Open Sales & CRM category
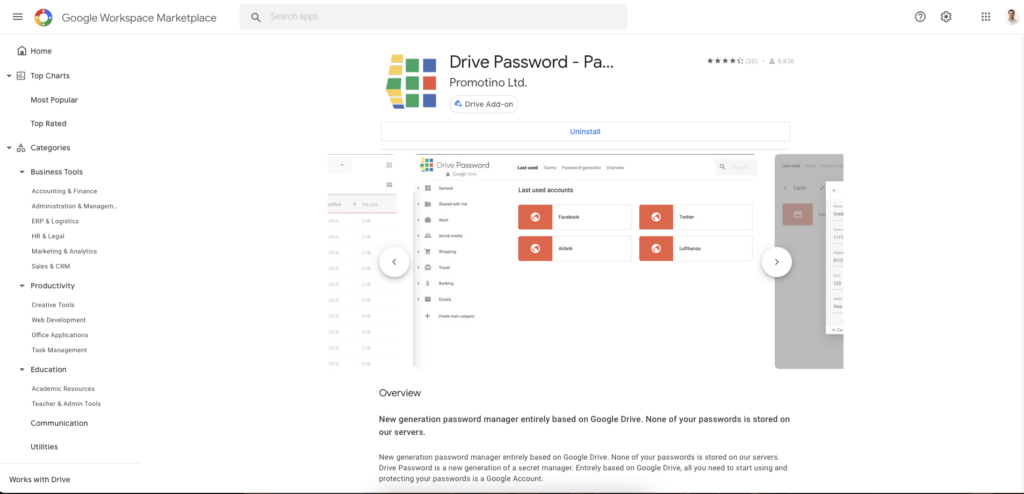 coord(50,267)
